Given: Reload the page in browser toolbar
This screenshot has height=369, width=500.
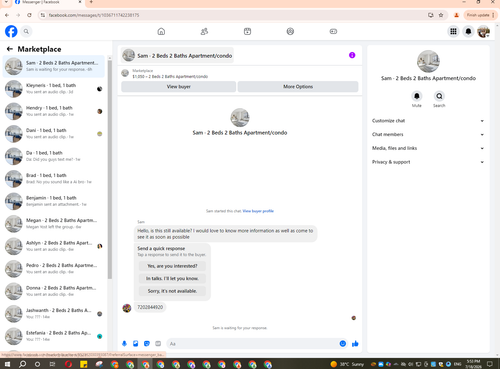Looking at the screenshot, I should (x=29, y=15).
